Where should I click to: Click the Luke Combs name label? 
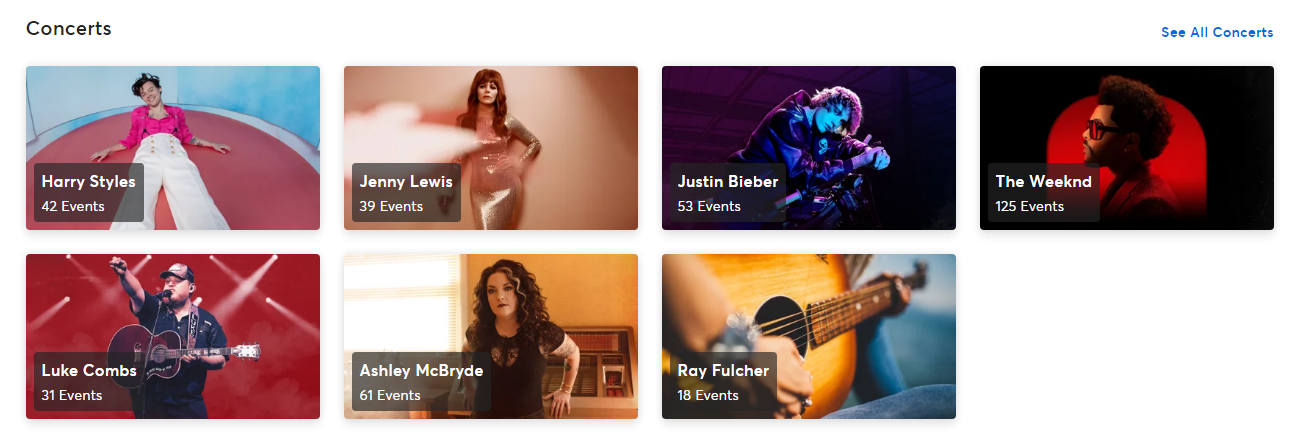(x=89, y=370)
